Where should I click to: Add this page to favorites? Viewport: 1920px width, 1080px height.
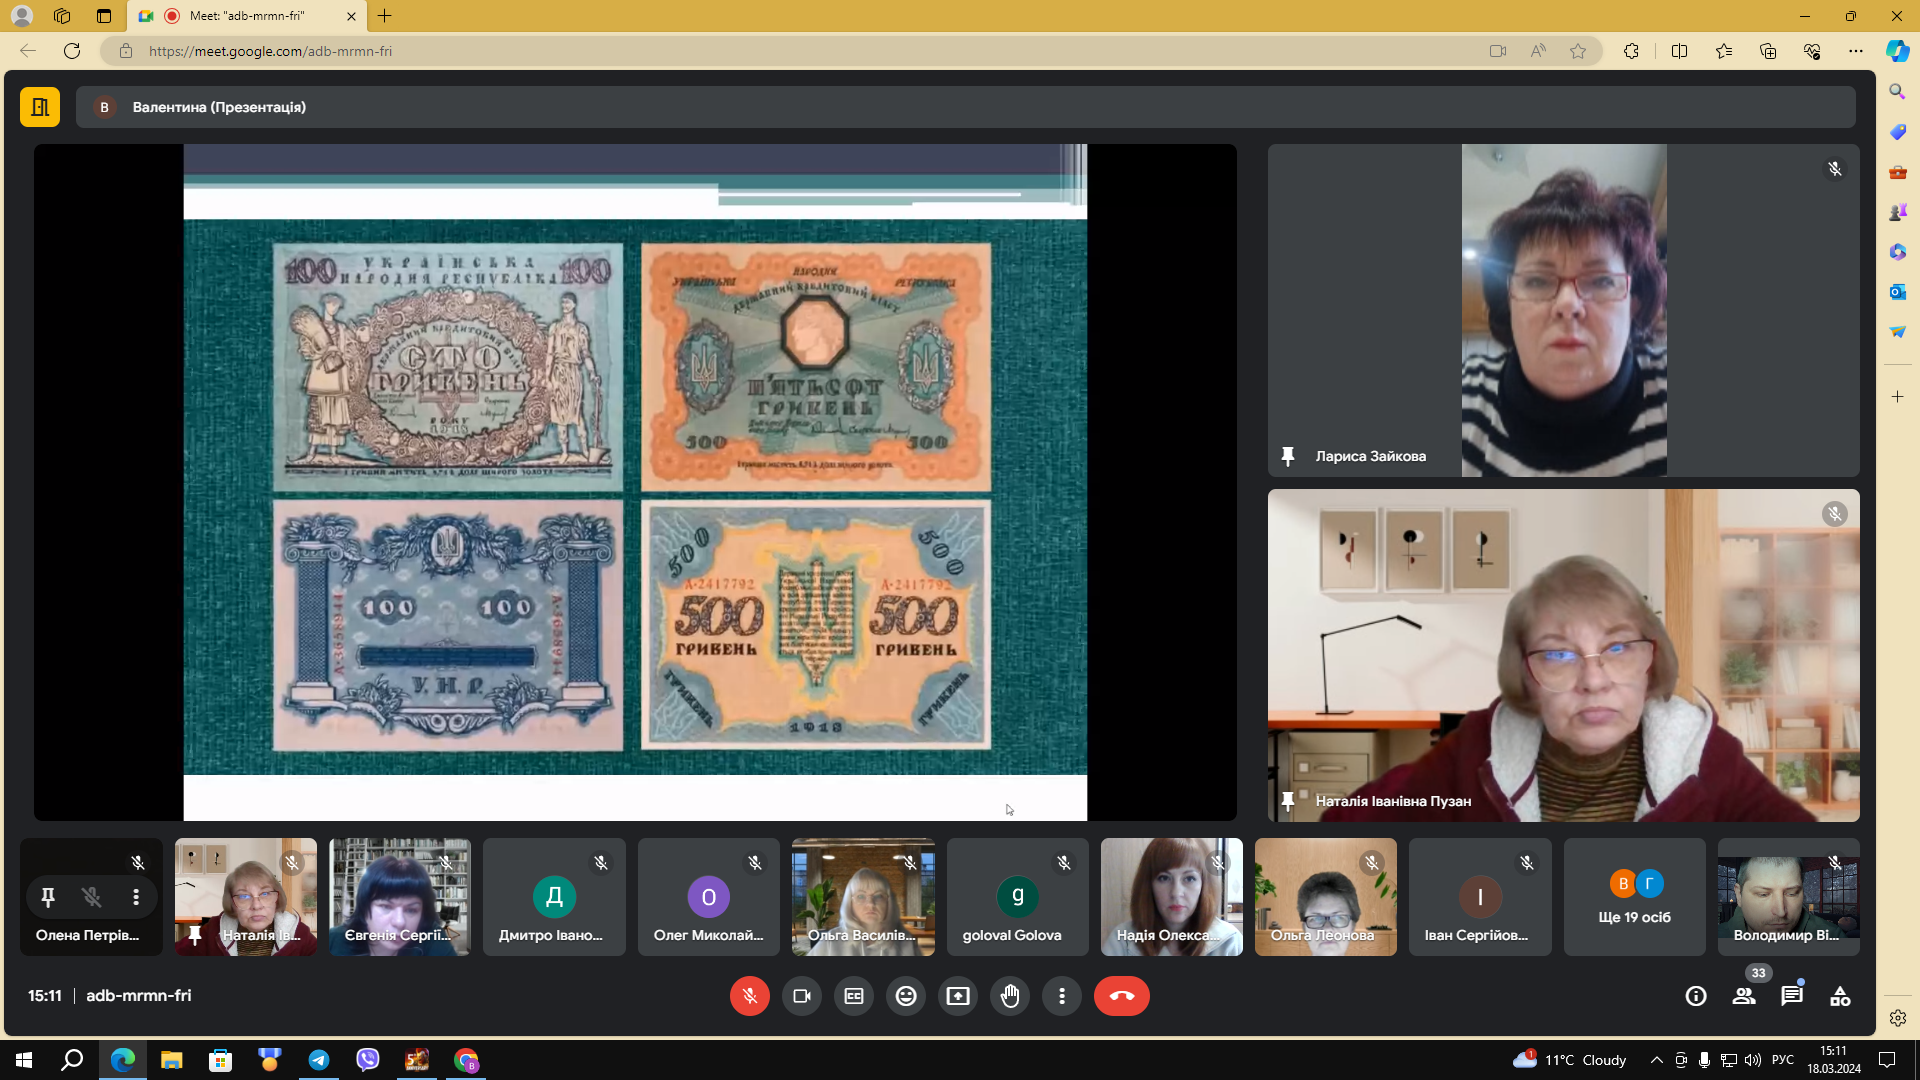(x=1578, y=51)
